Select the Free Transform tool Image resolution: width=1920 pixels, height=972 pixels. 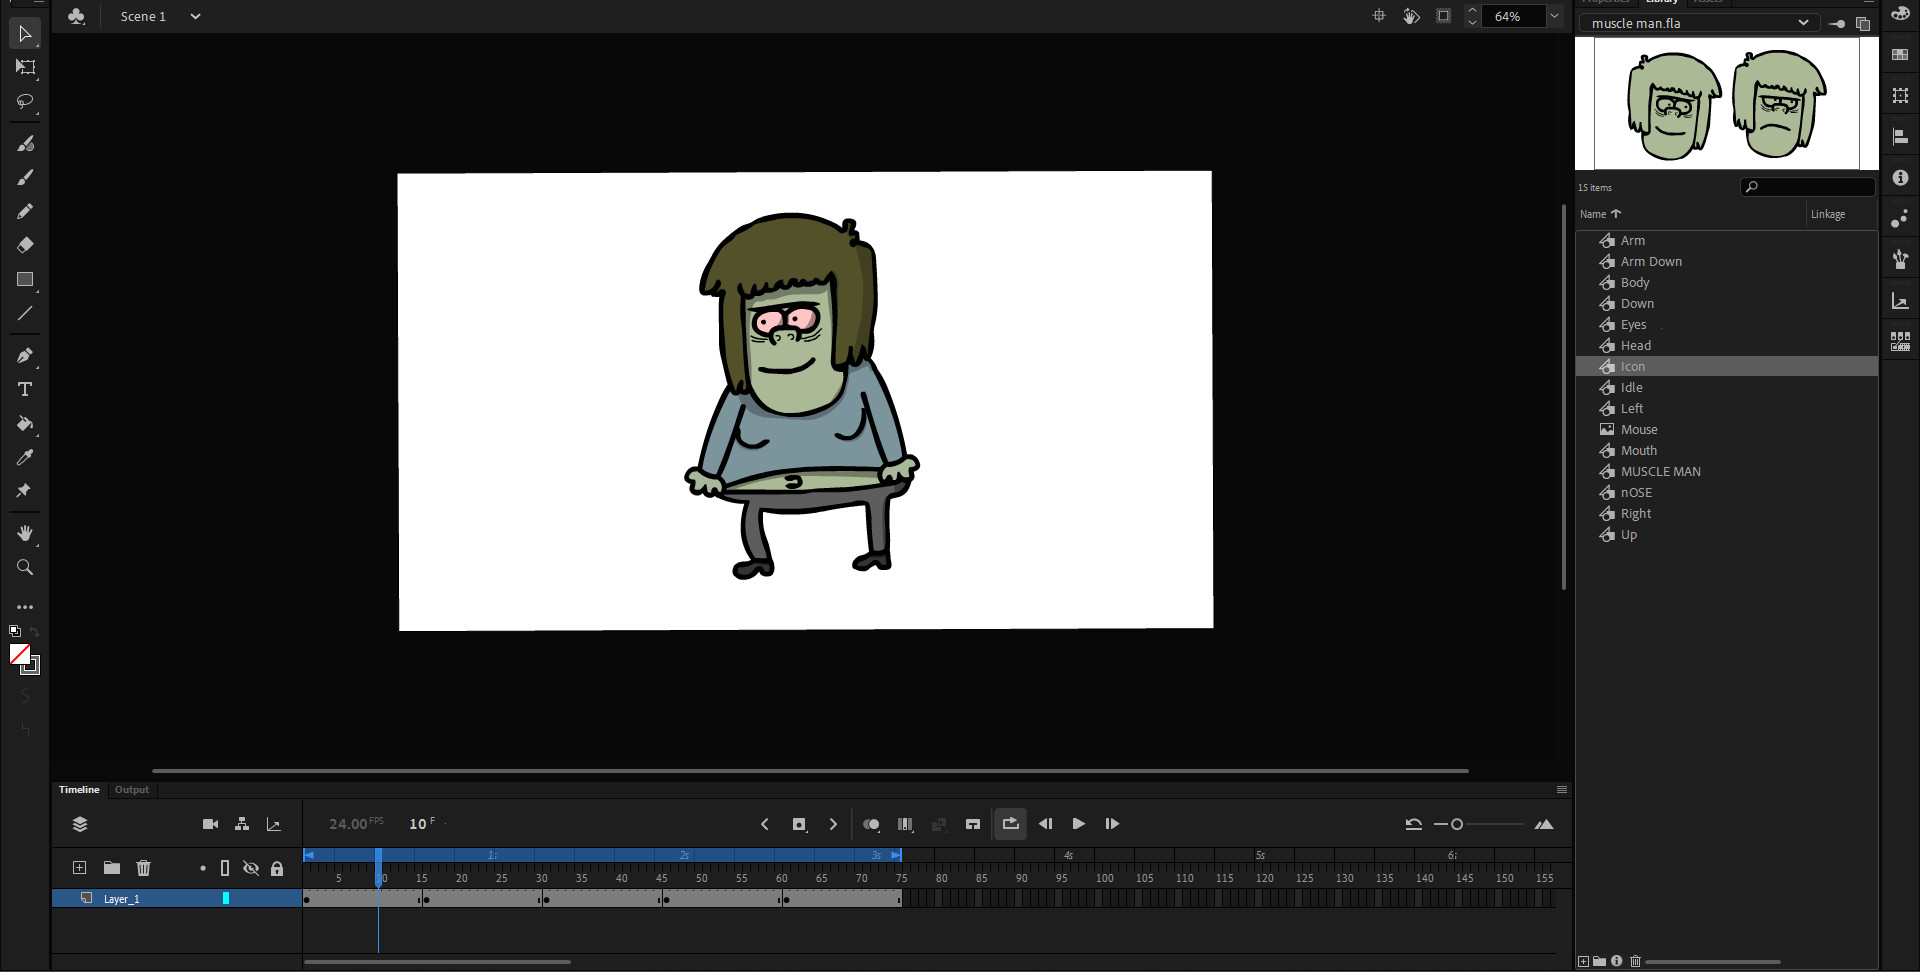click(x=25, y=67)
